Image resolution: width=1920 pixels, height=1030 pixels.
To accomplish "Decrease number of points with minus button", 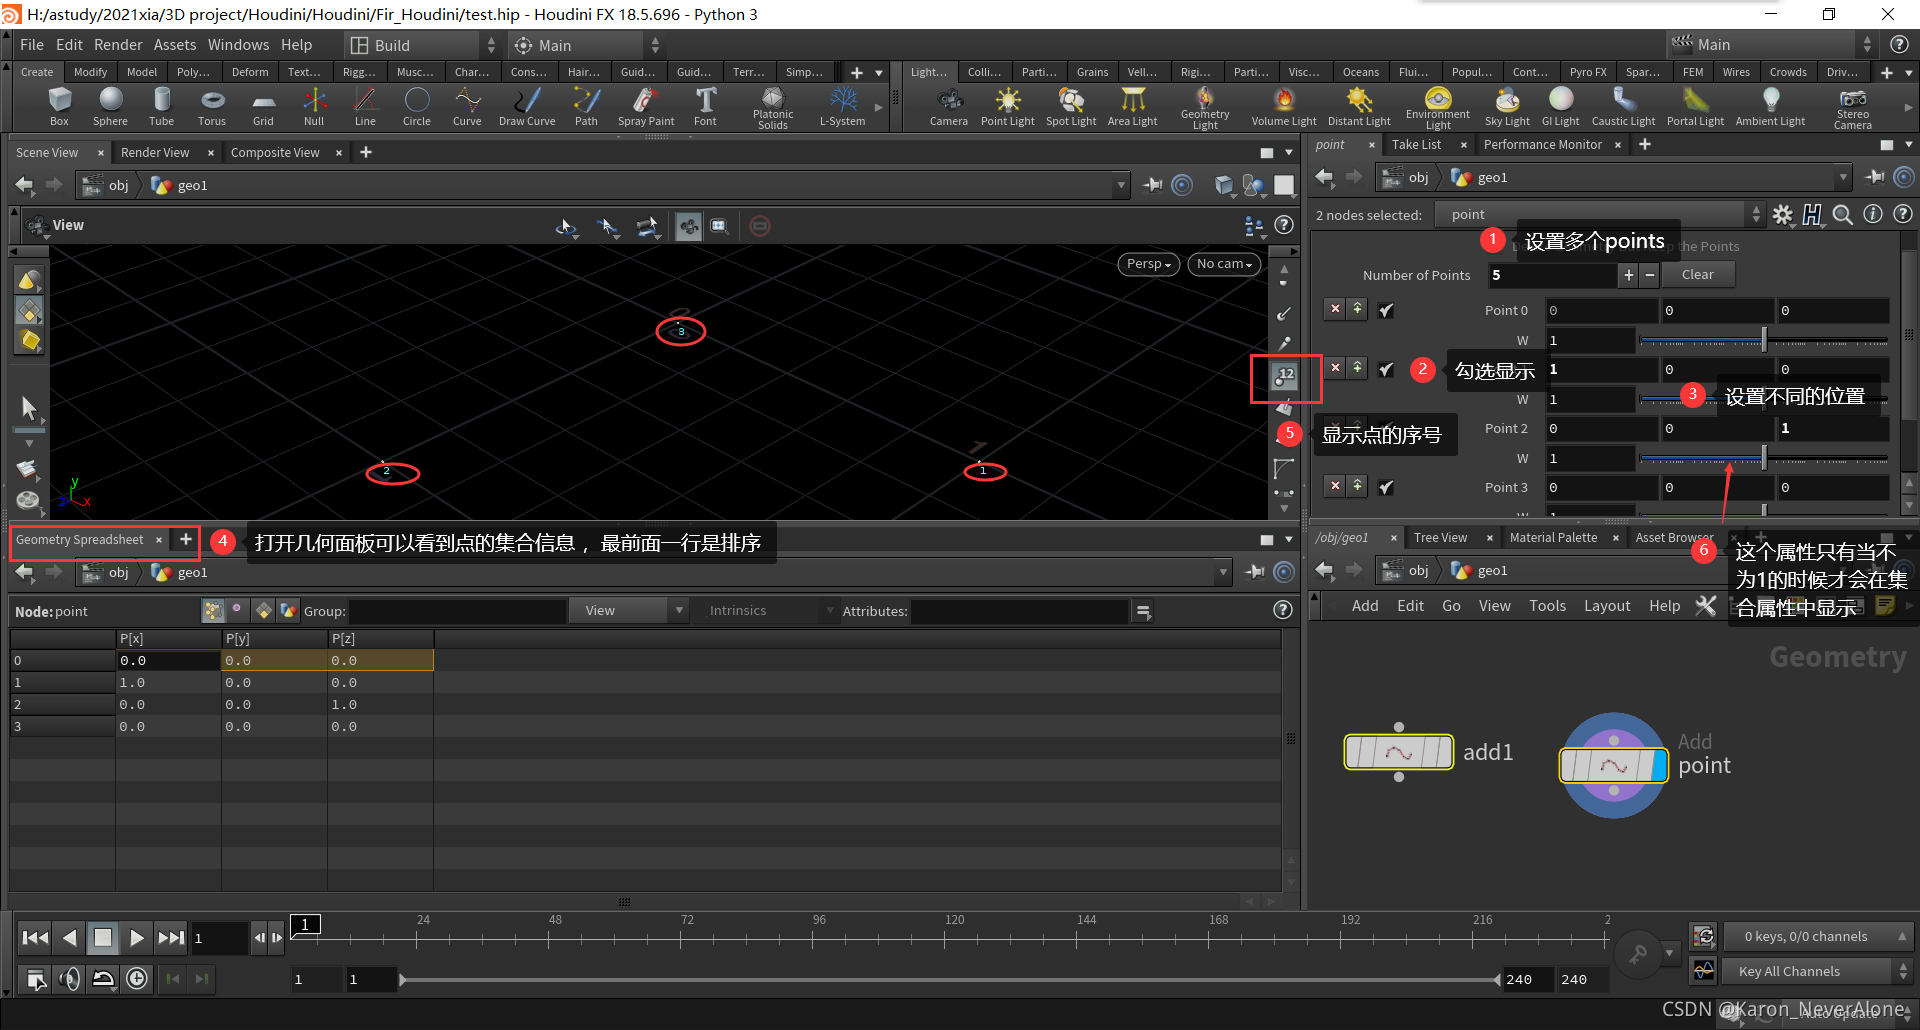I will [1650, 274].
